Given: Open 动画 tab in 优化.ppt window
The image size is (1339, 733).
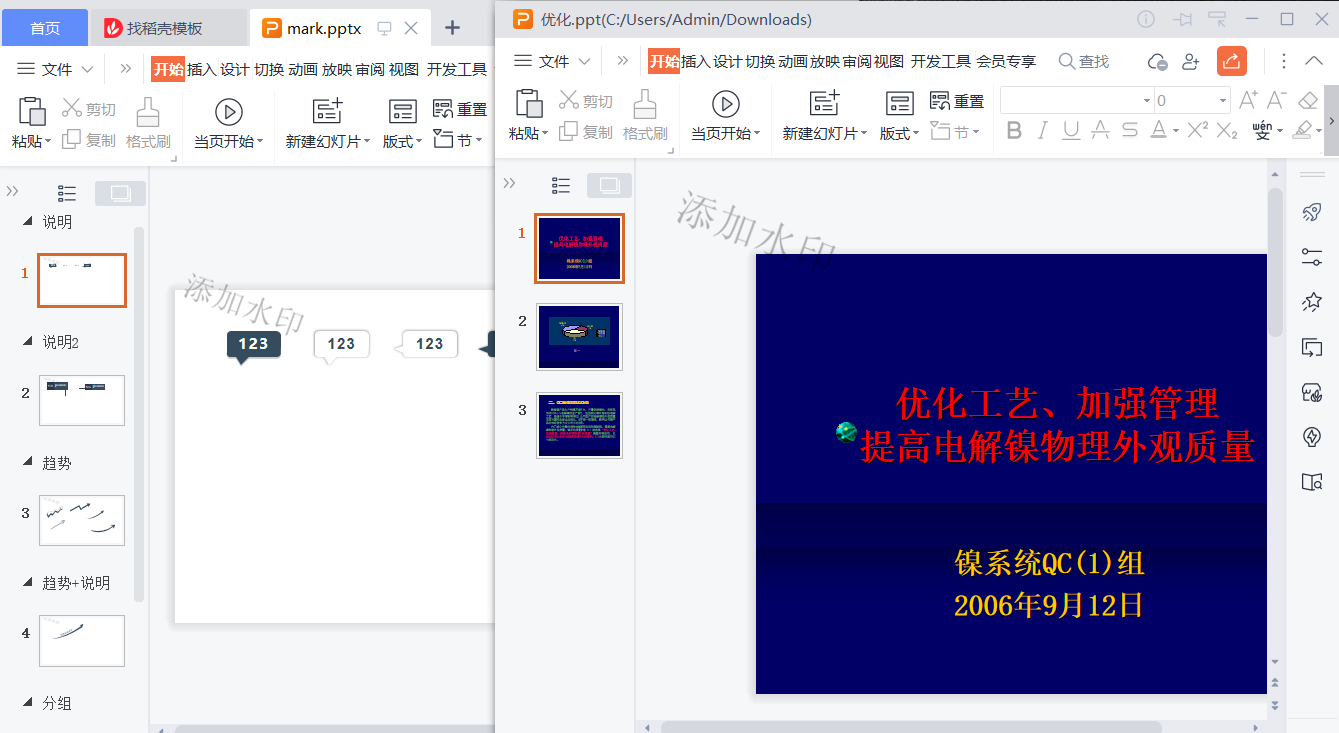Looking at the screenshot, I should pyautogui.click(x=793, y=61).
